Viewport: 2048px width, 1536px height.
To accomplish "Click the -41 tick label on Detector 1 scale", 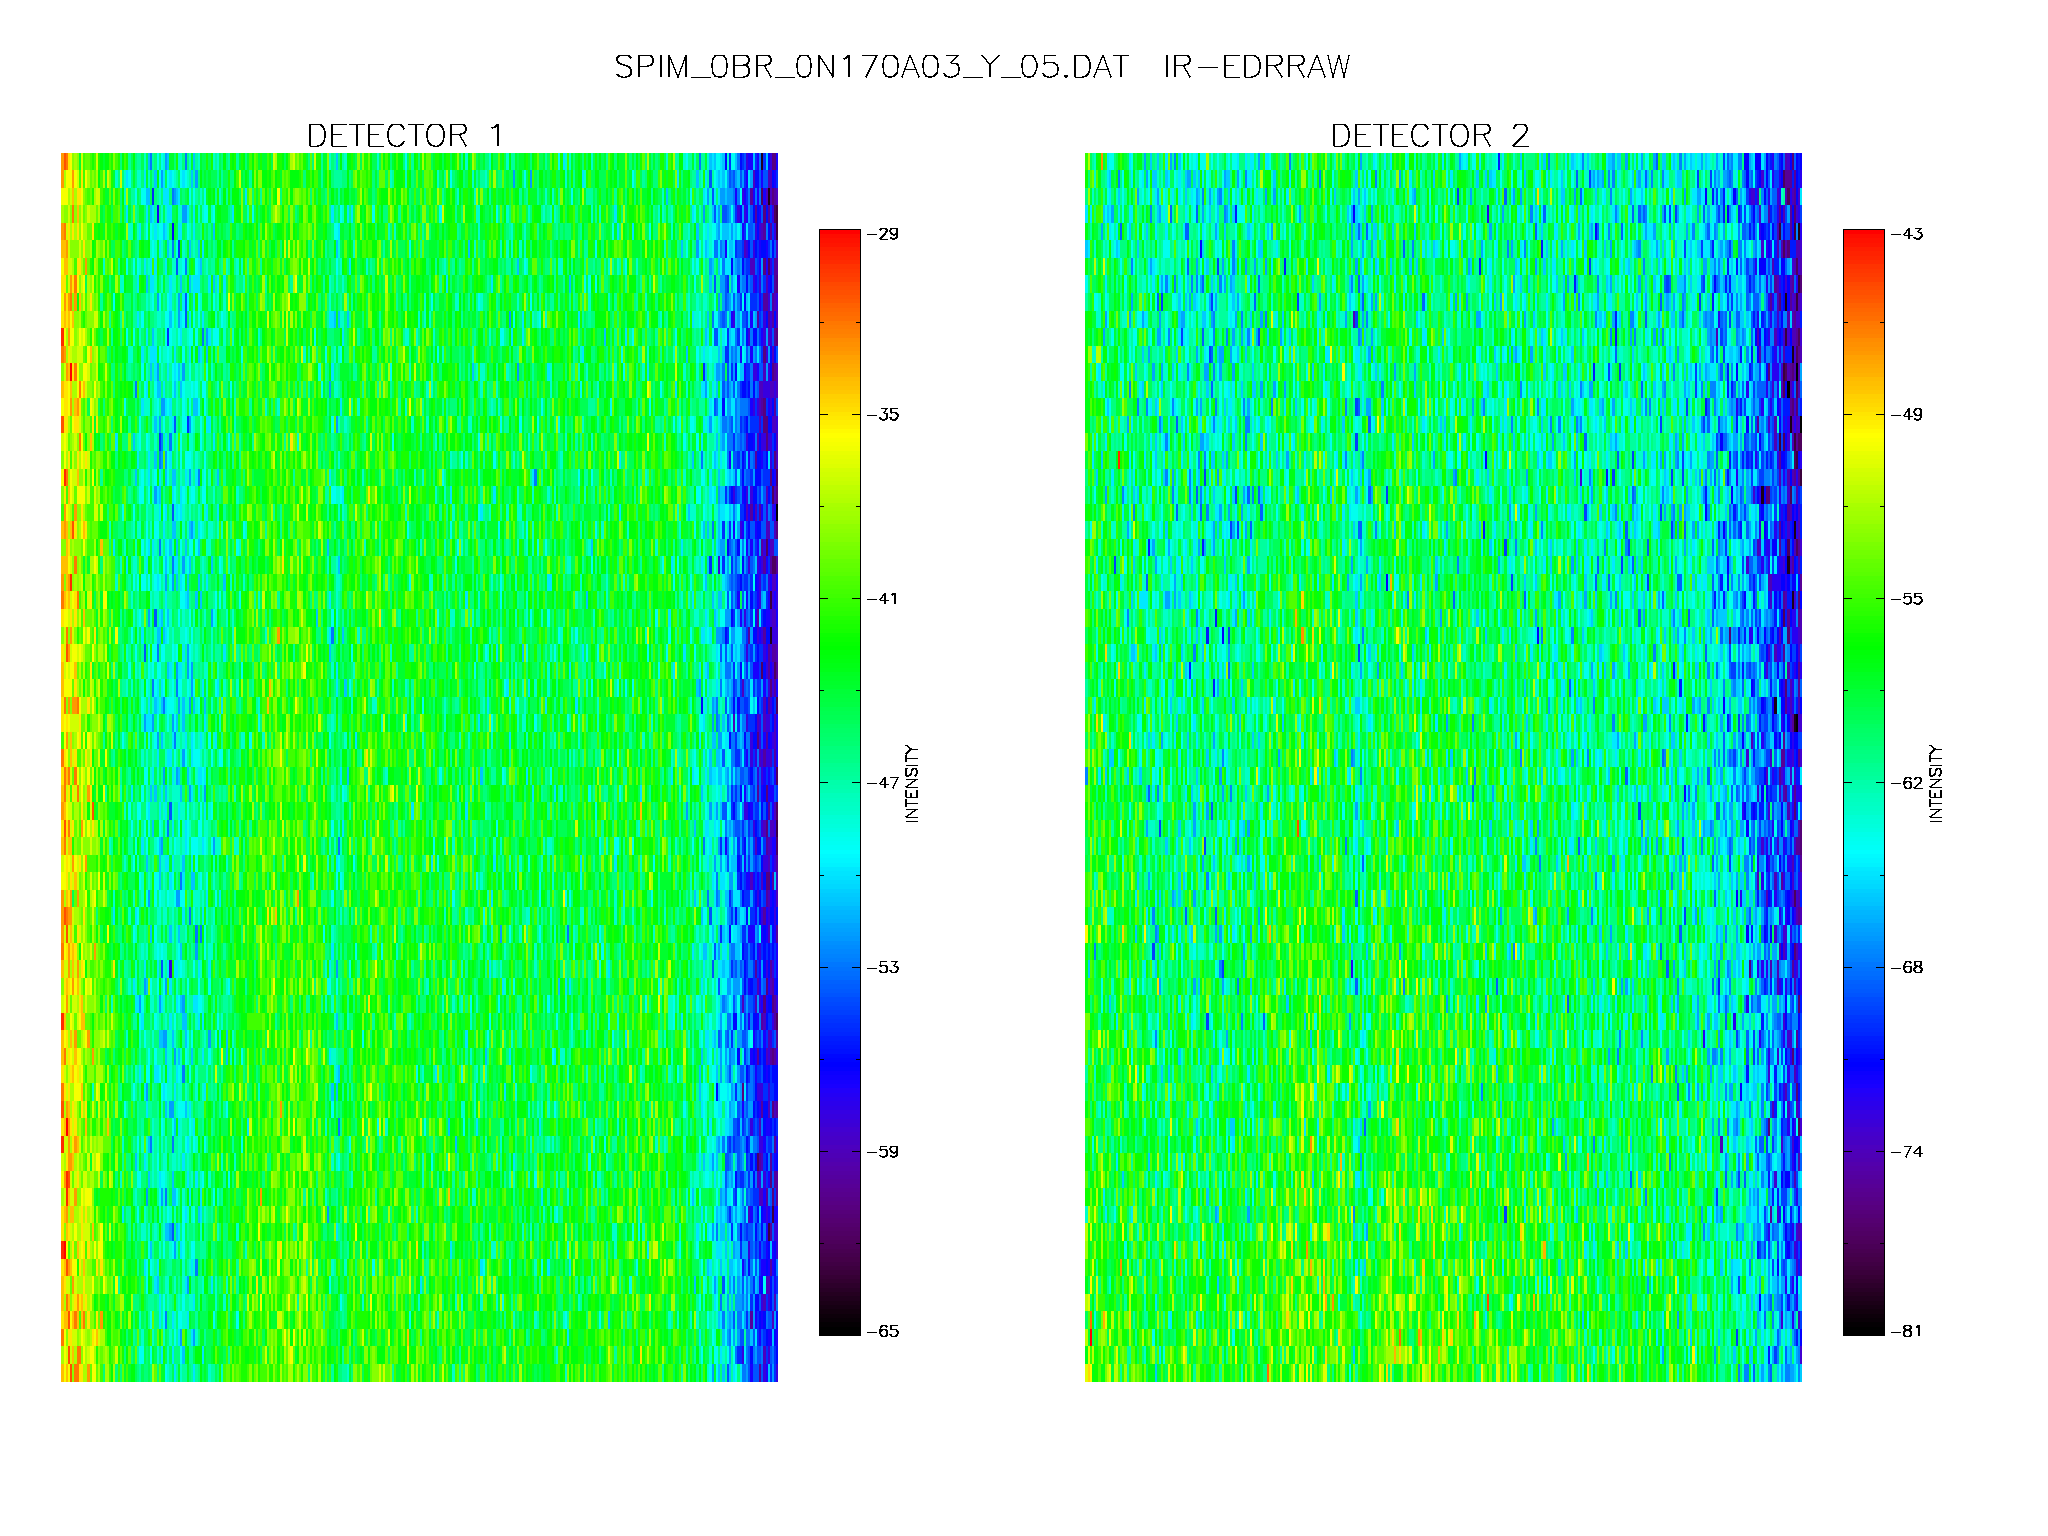I will point(883,599).
